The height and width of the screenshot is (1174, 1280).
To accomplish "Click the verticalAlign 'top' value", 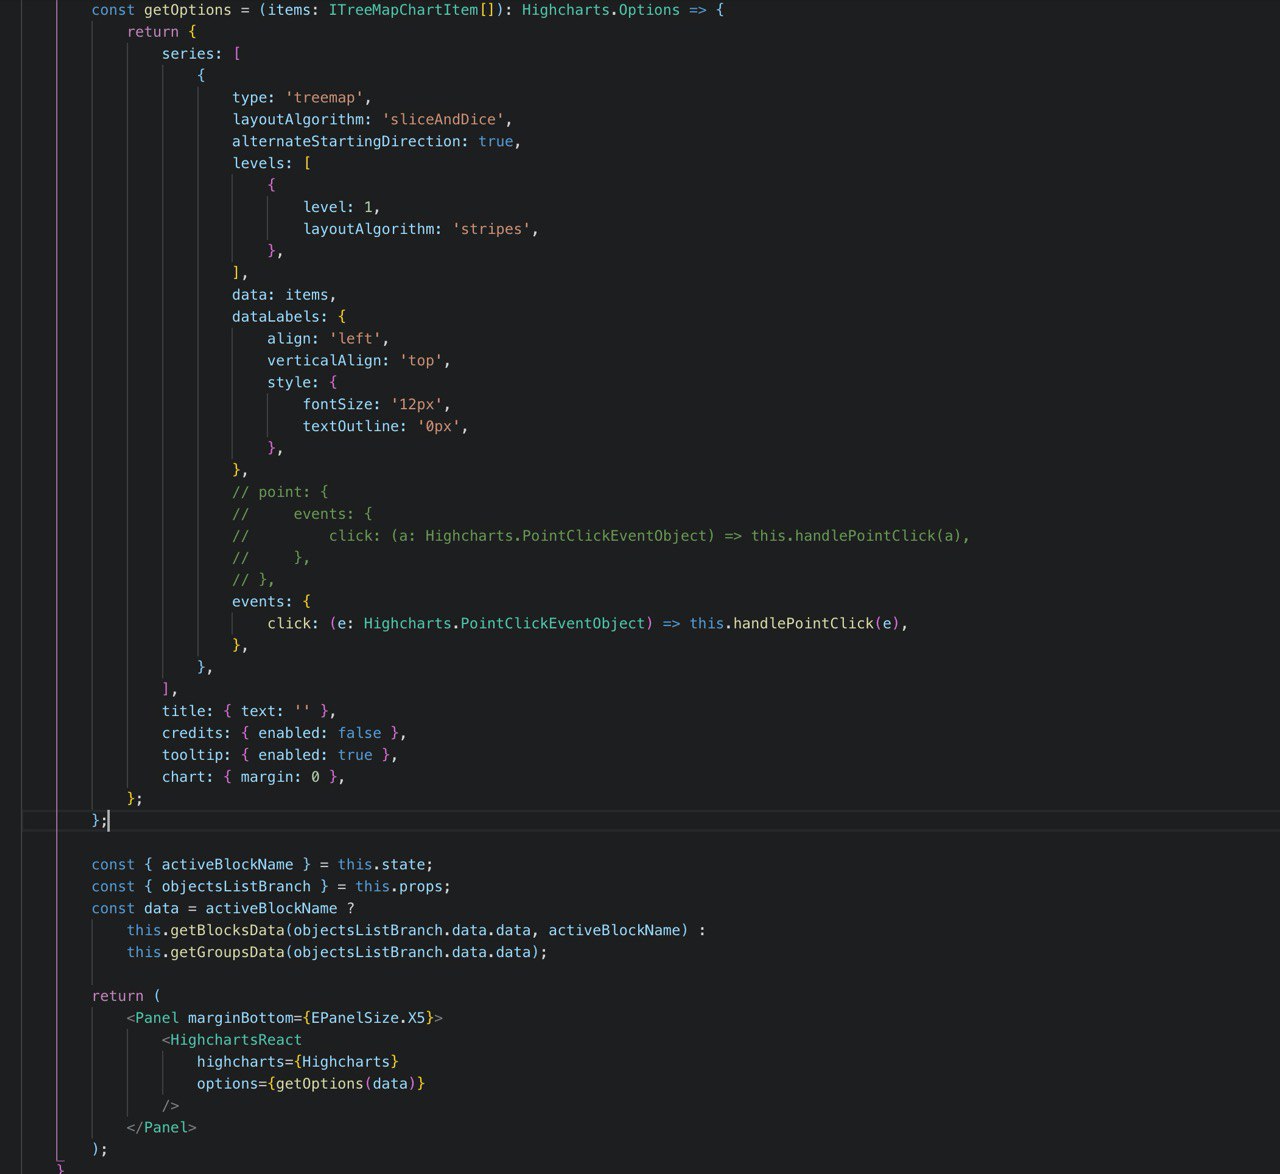I will pos(421,361).
